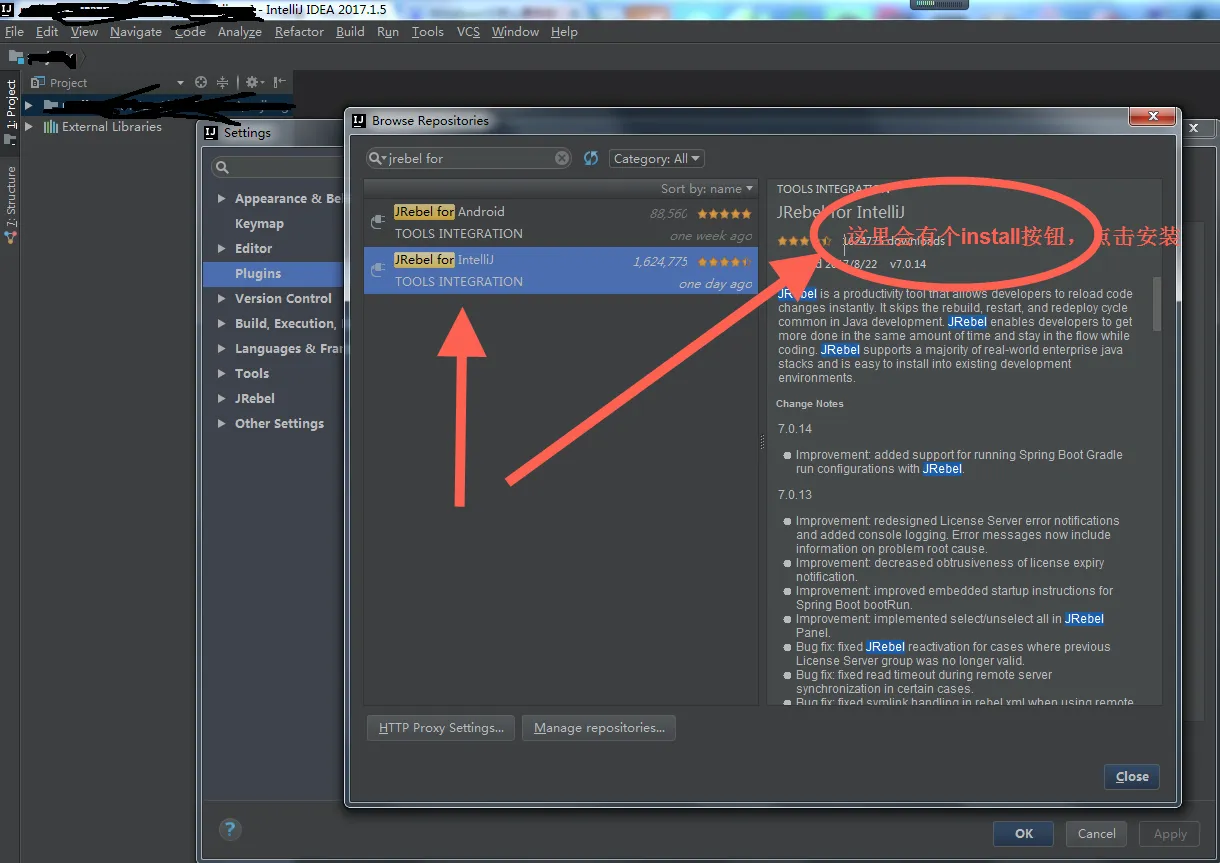Click the Manage repositories... button

pyautogui.click(x=599, y=728)
